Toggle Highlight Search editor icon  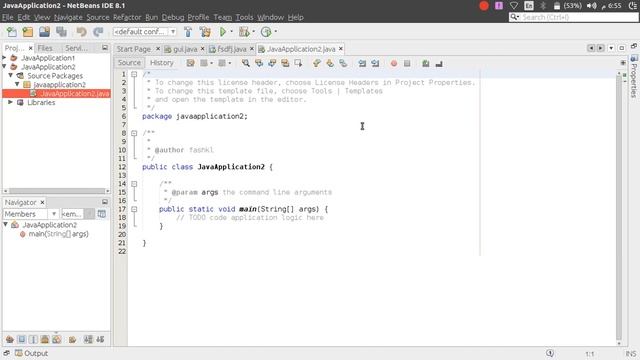(285, 63)
